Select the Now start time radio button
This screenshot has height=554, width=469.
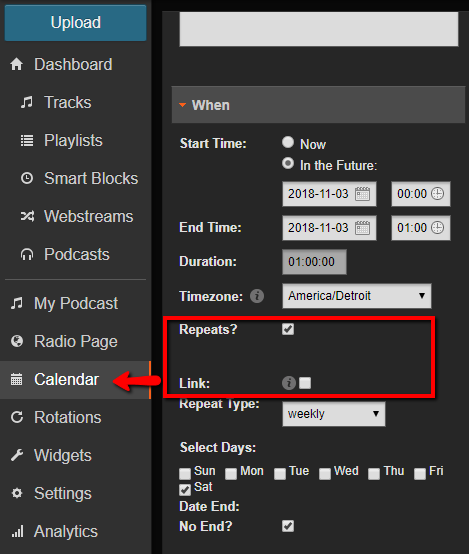[x=288, y=142]
